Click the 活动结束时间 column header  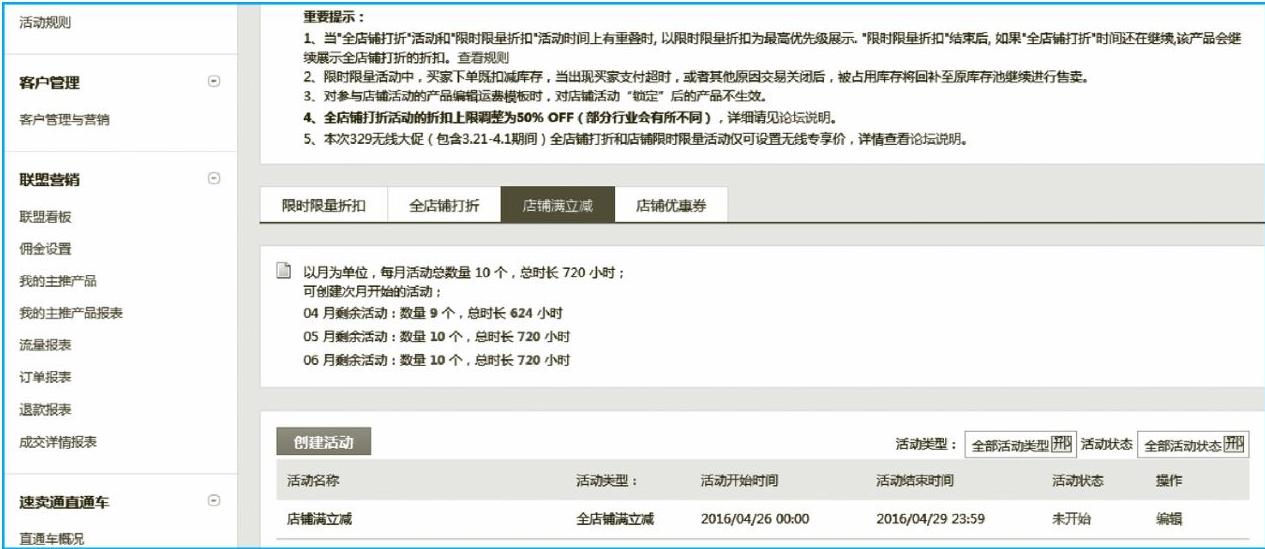coord(915,481)
